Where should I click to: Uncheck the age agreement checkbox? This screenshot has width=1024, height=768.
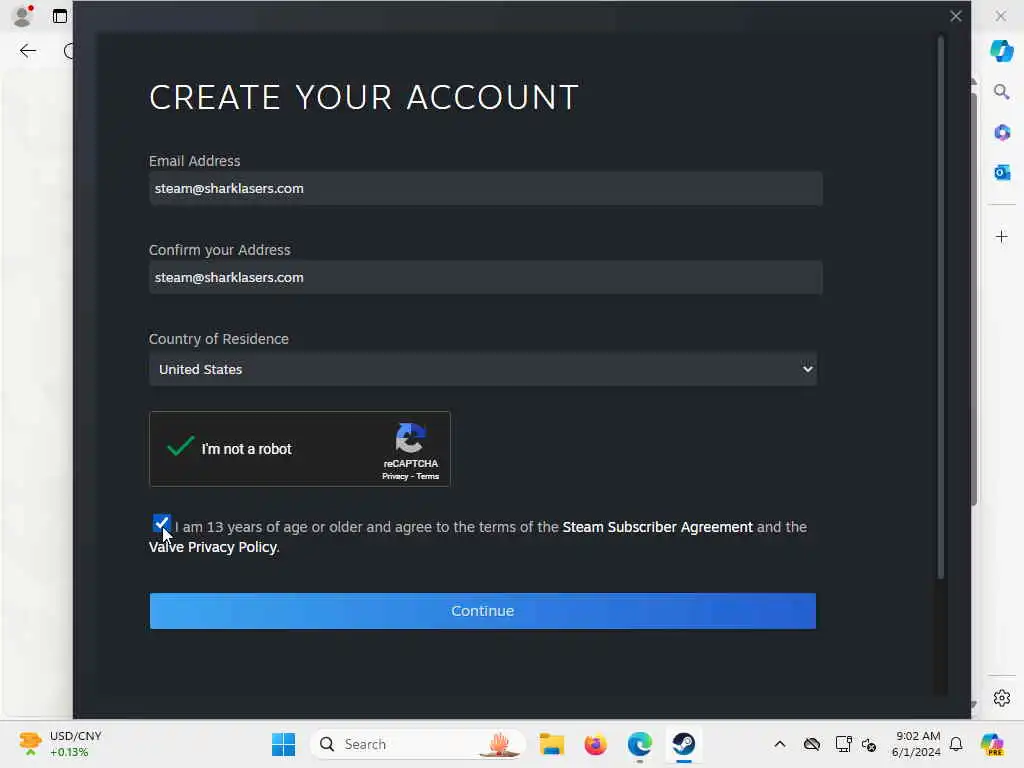[x=161, y=523]
